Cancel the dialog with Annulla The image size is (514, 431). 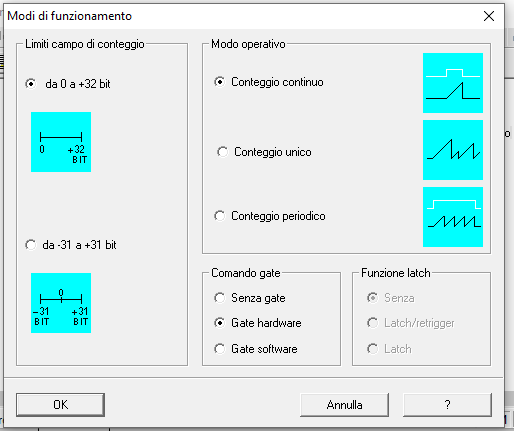[x=344, y=405]
